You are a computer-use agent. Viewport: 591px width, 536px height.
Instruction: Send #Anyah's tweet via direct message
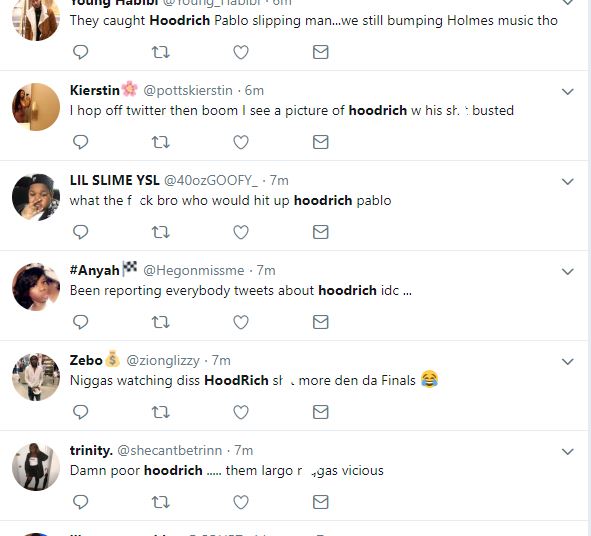[x=321, y=322]
